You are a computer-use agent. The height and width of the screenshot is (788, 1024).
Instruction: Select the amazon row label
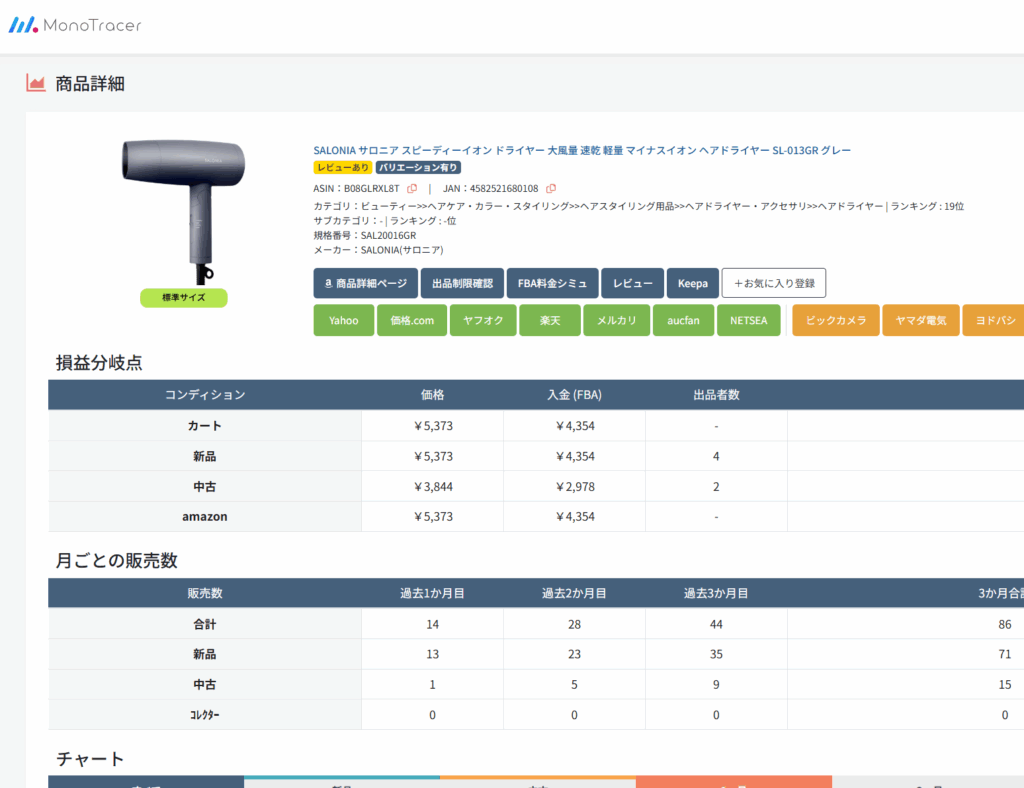point(205,516)
